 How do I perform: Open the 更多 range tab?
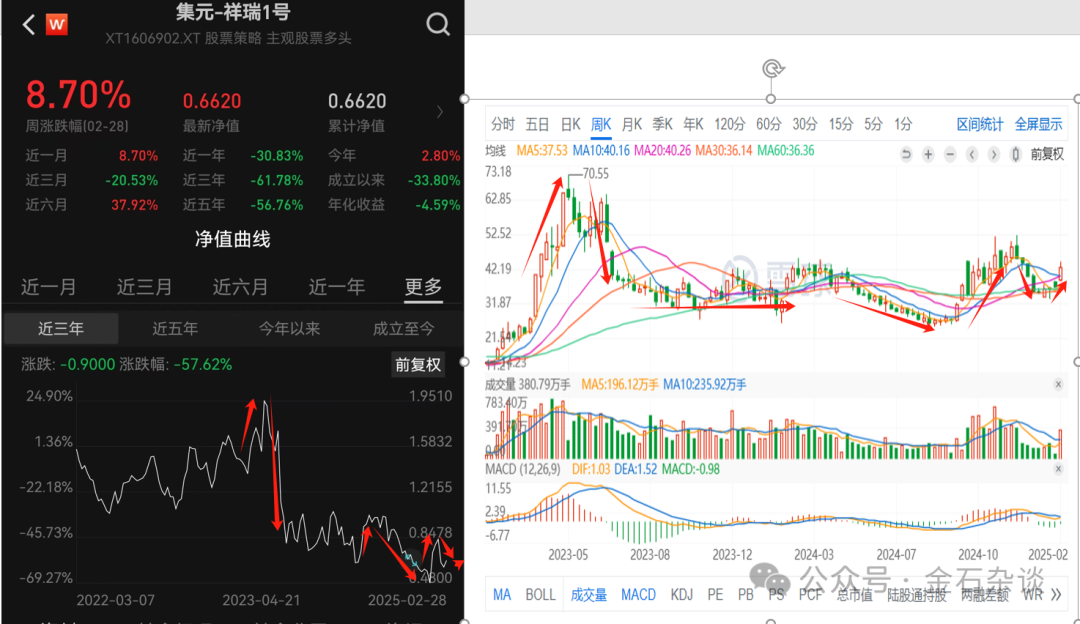423,287
